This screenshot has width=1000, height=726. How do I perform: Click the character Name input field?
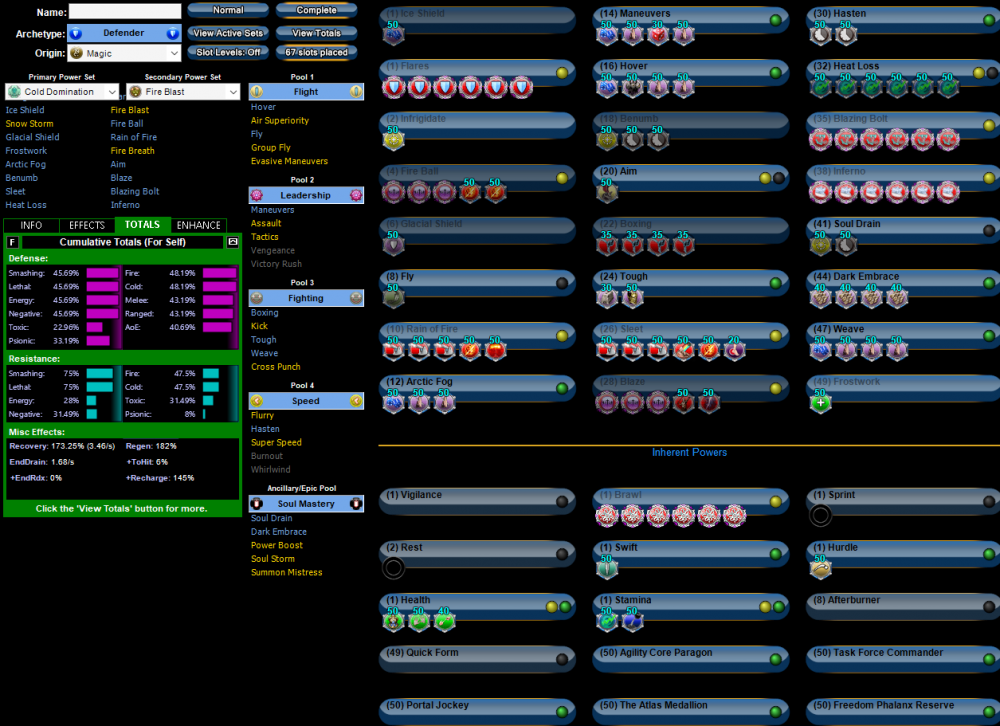[125, 12]
